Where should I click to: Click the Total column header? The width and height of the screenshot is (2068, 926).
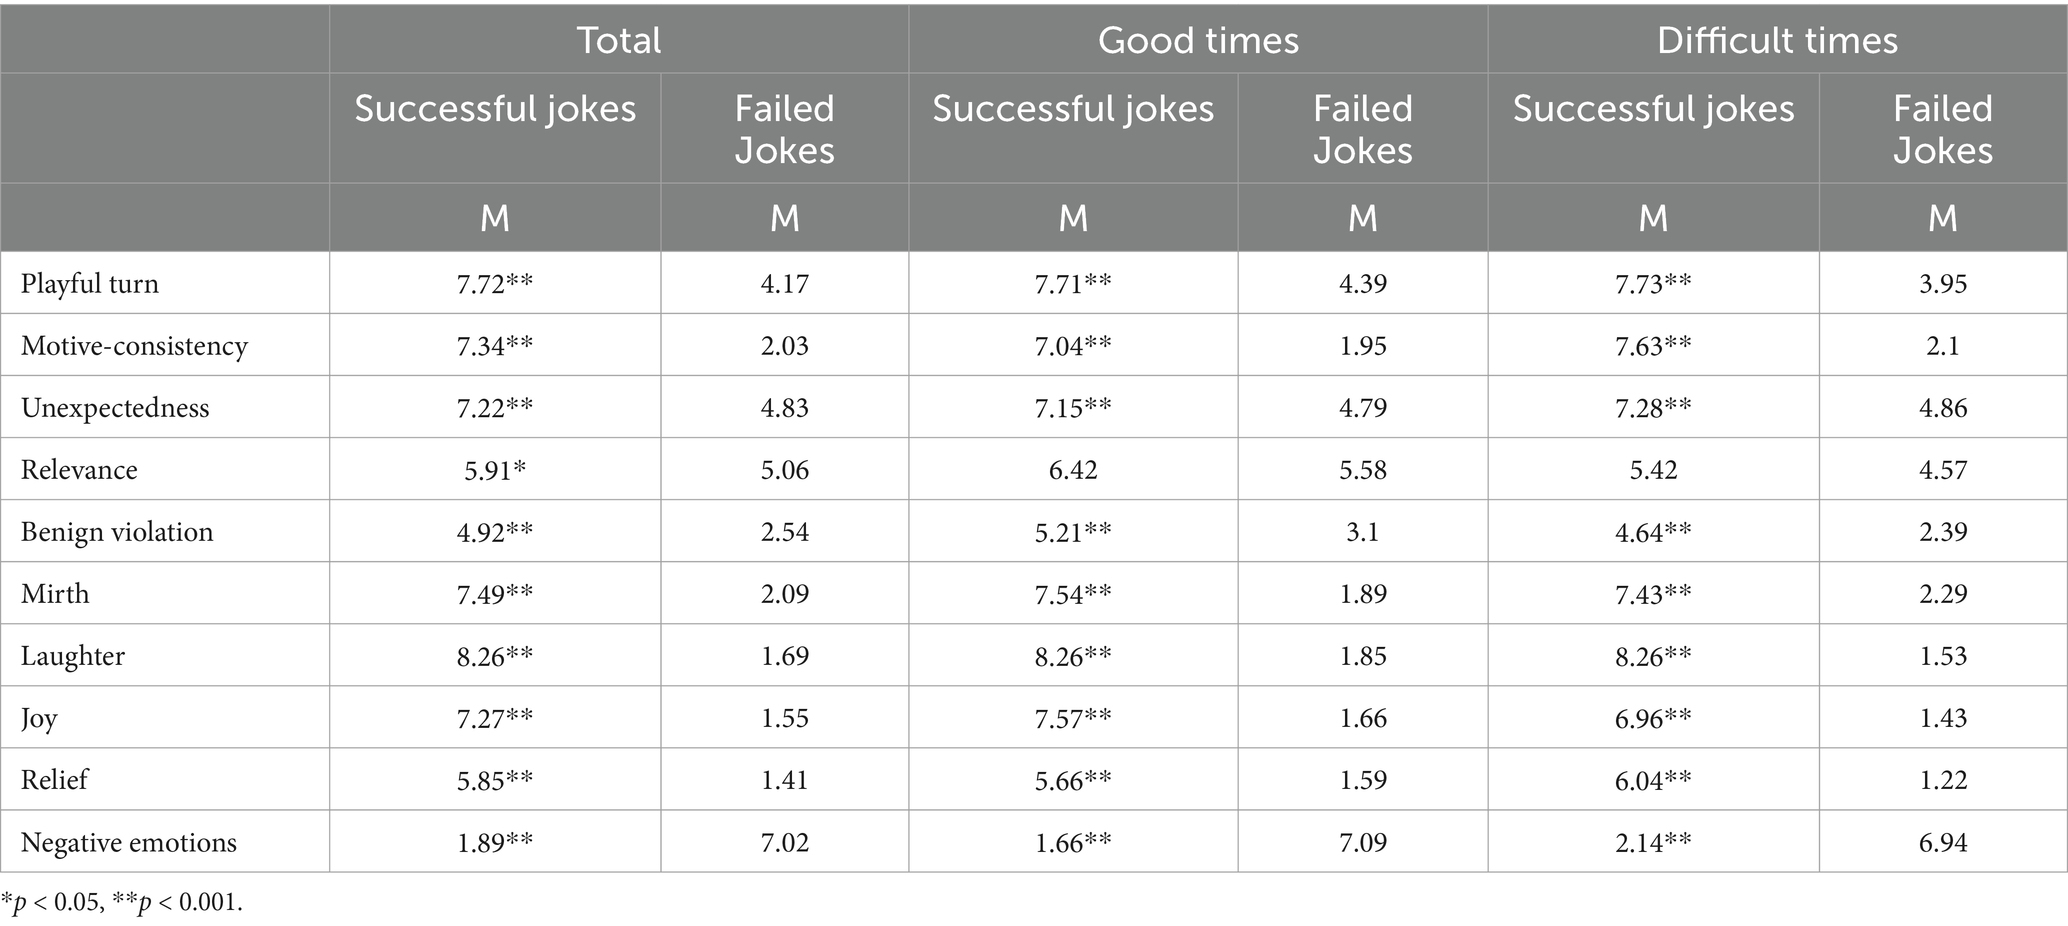pos(619,40)
